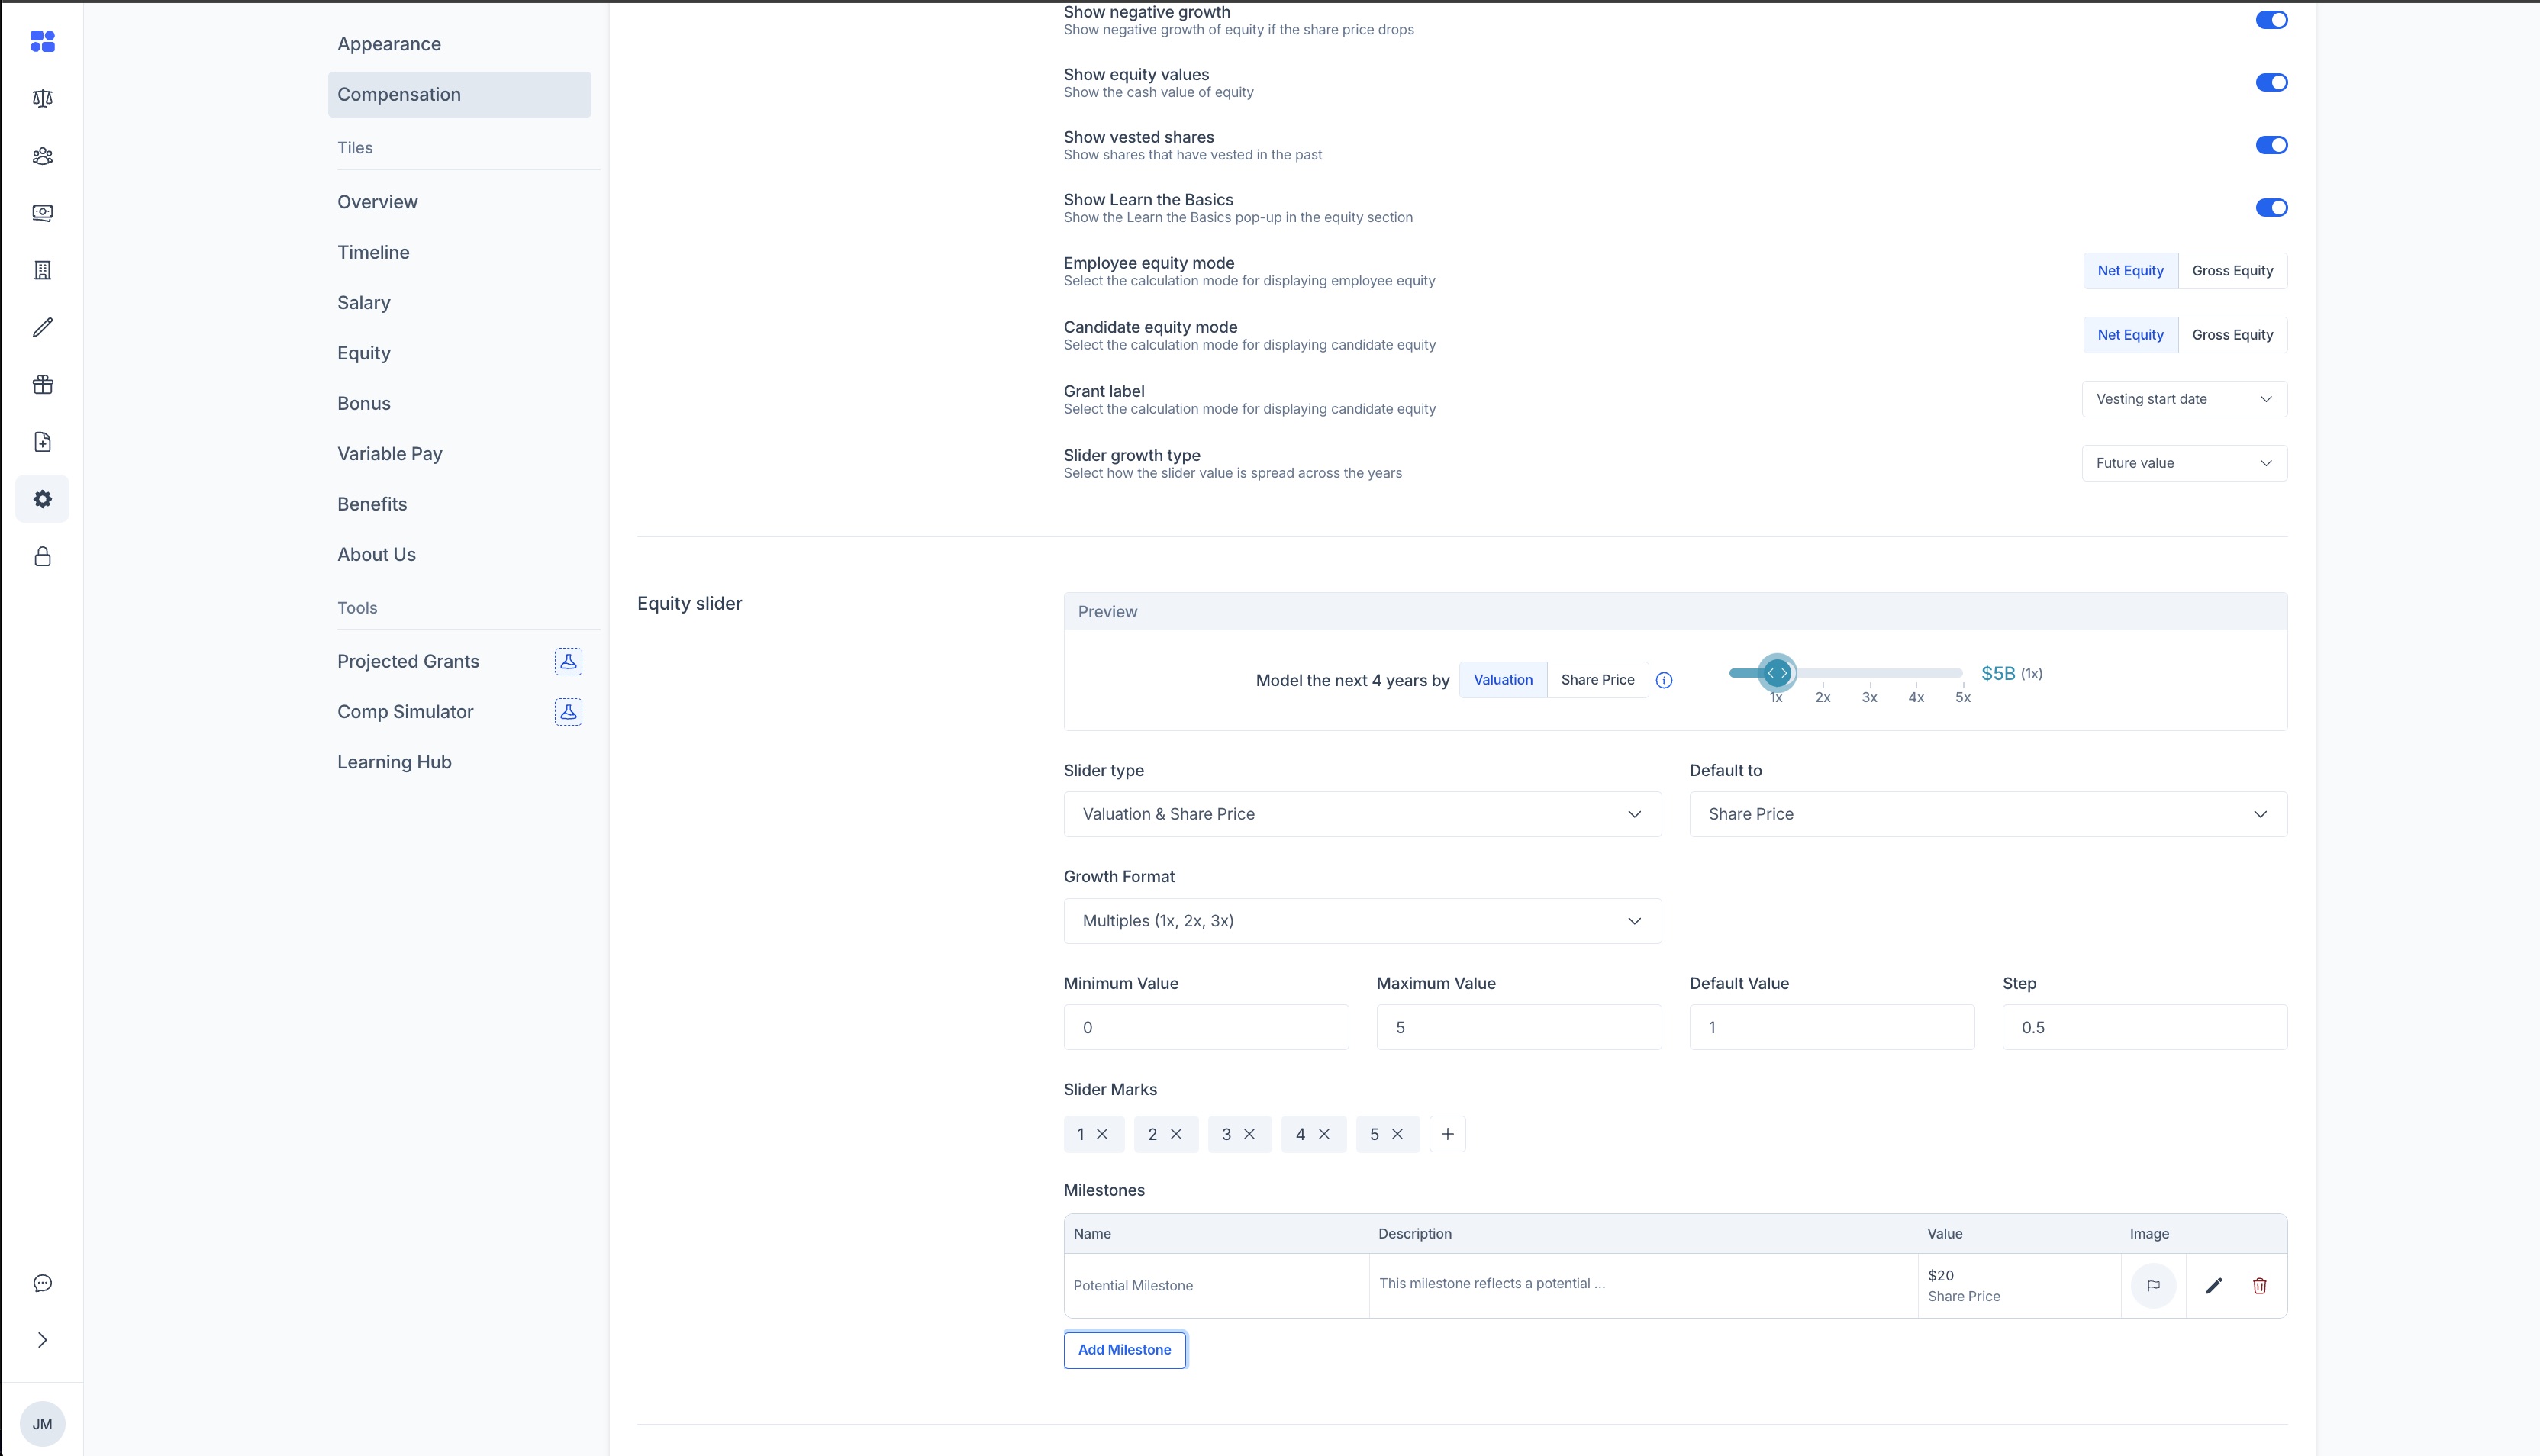This screenshot has height=1456, width=2540.
Task: Click the Step input field
Action: point(2144,1027)
